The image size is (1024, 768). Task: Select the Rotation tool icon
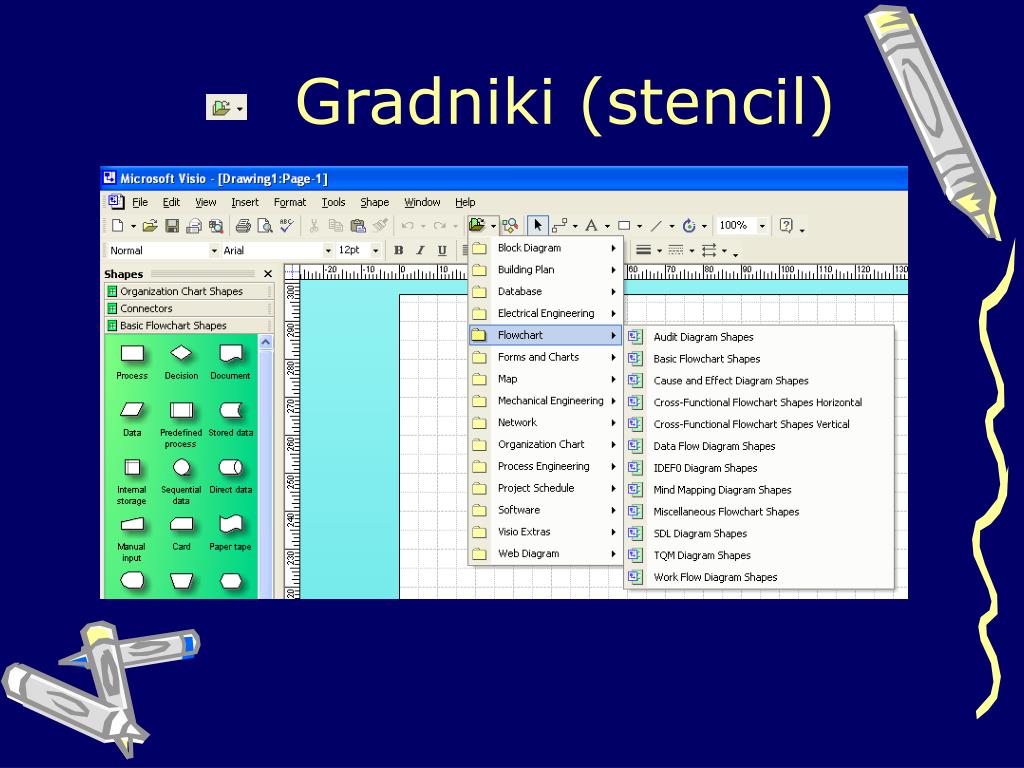(x=689, y=226)
